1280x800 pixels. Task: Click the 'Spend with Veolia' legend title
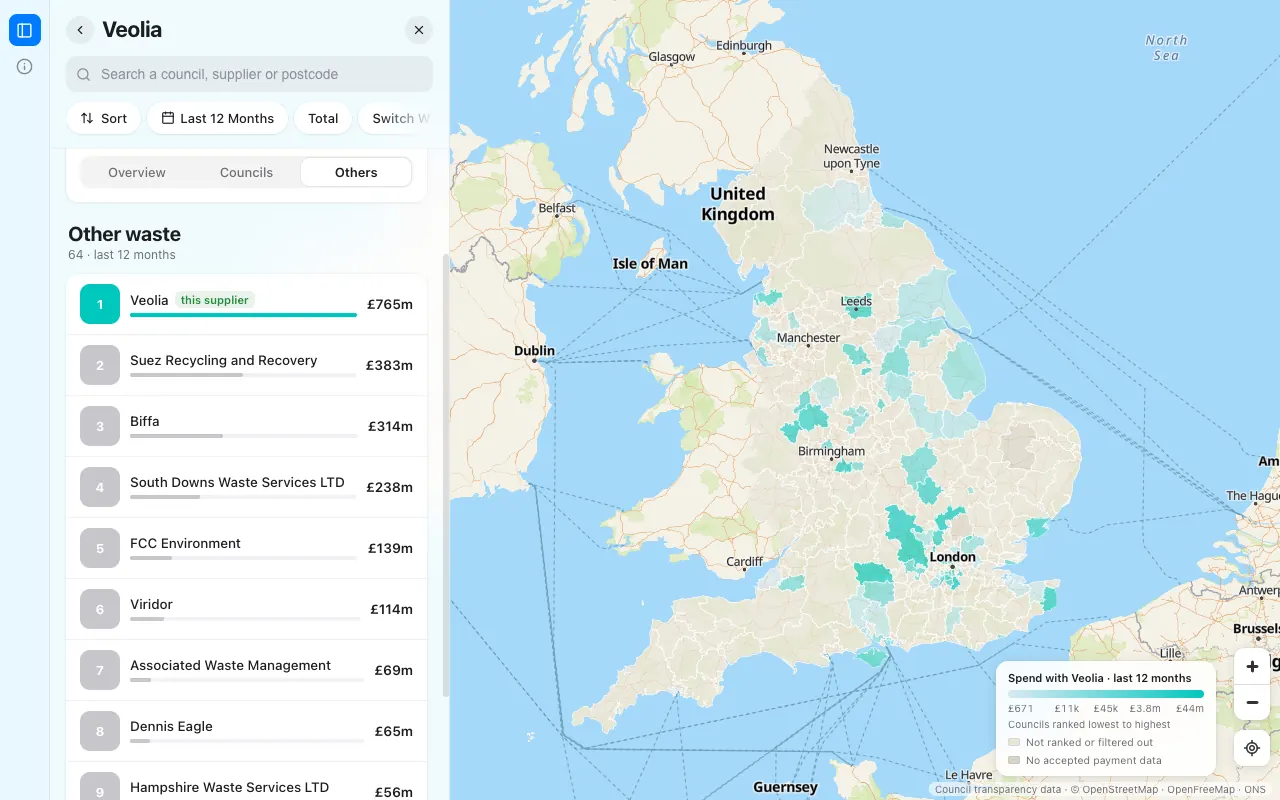tap(1100, 678)
